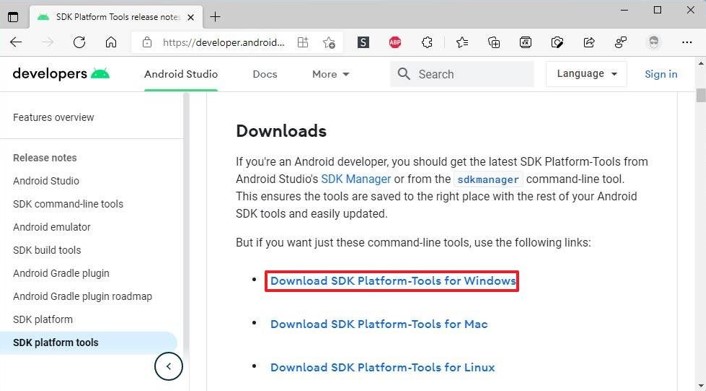Collapse the sidebar with chevron button
This screenshot has height=391, width=706.
(168, 366)
